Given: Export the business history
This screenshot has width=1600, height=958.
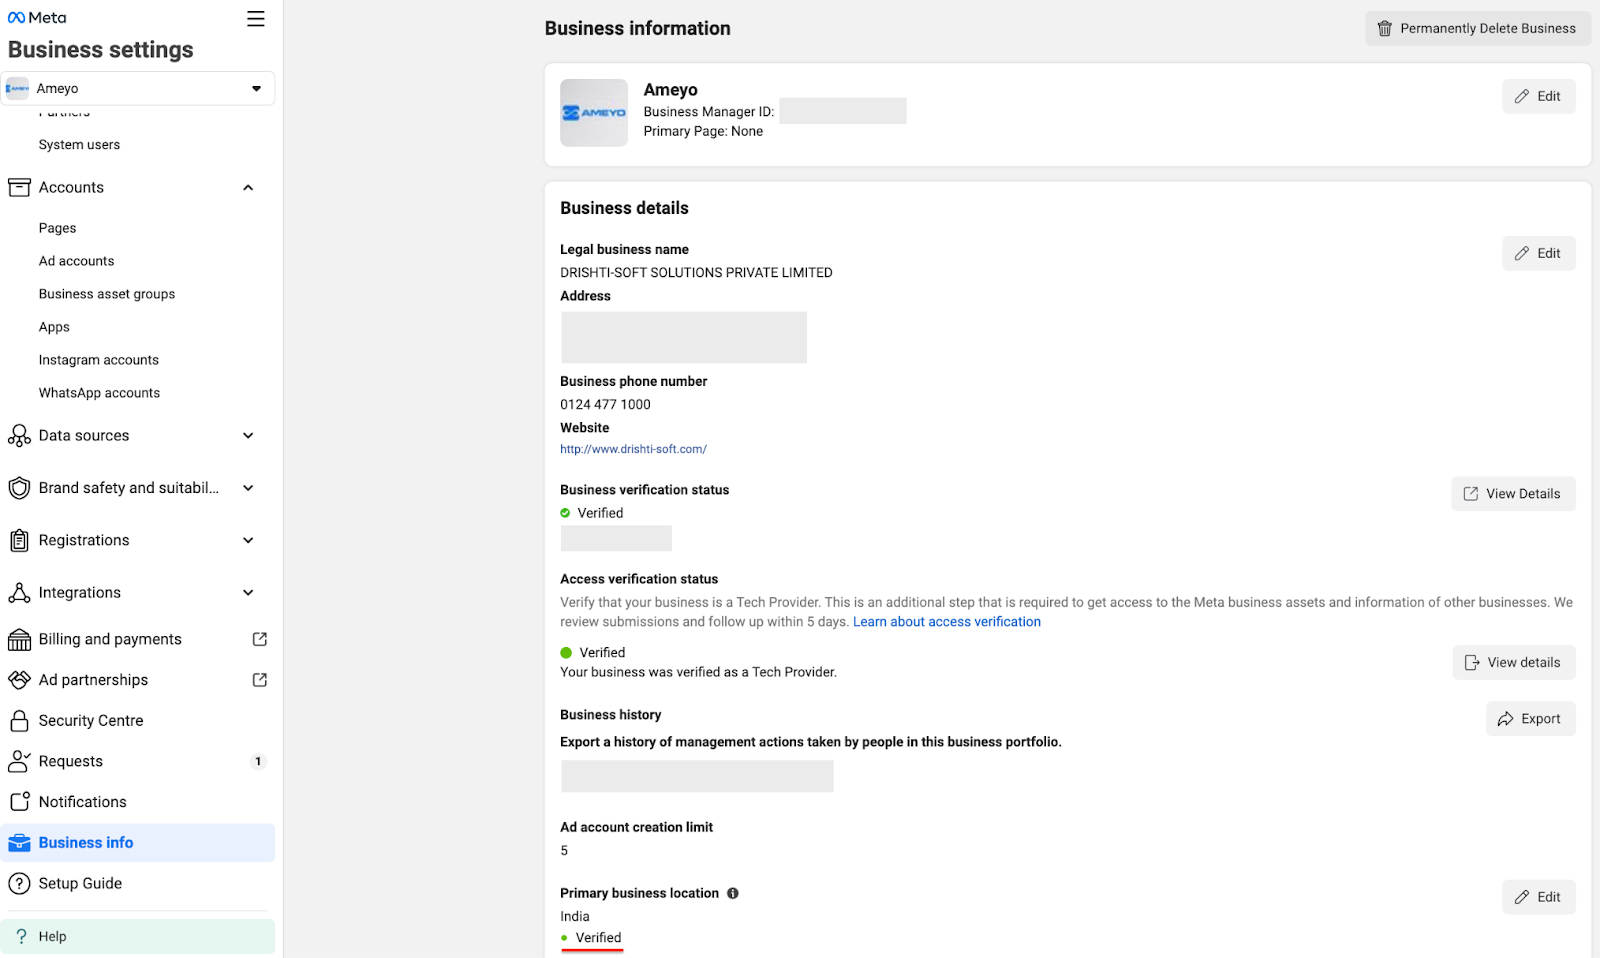Looking at the screenshot, I should 1530,719.
